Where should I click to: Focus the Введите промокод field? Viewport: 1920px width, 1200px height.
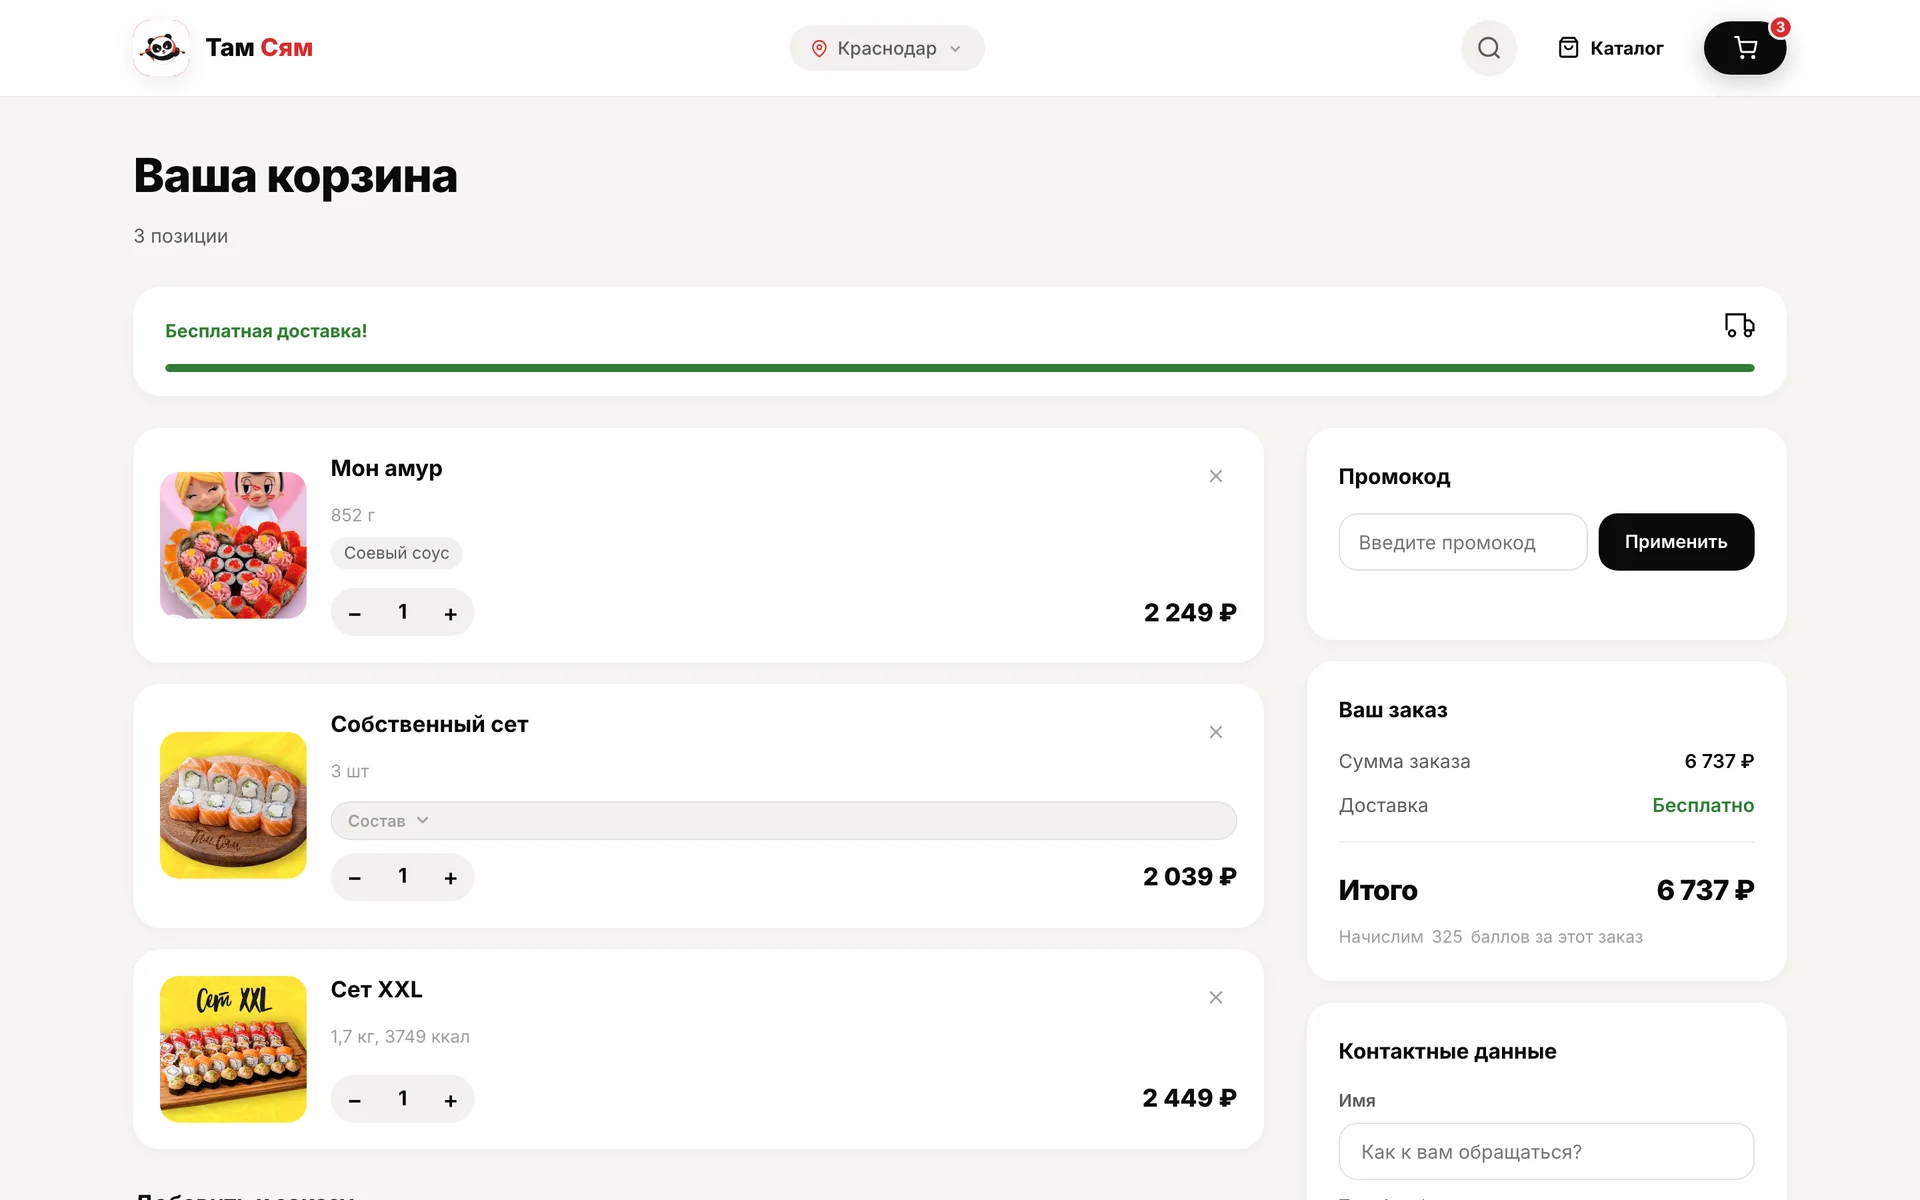coord(1463,542)
